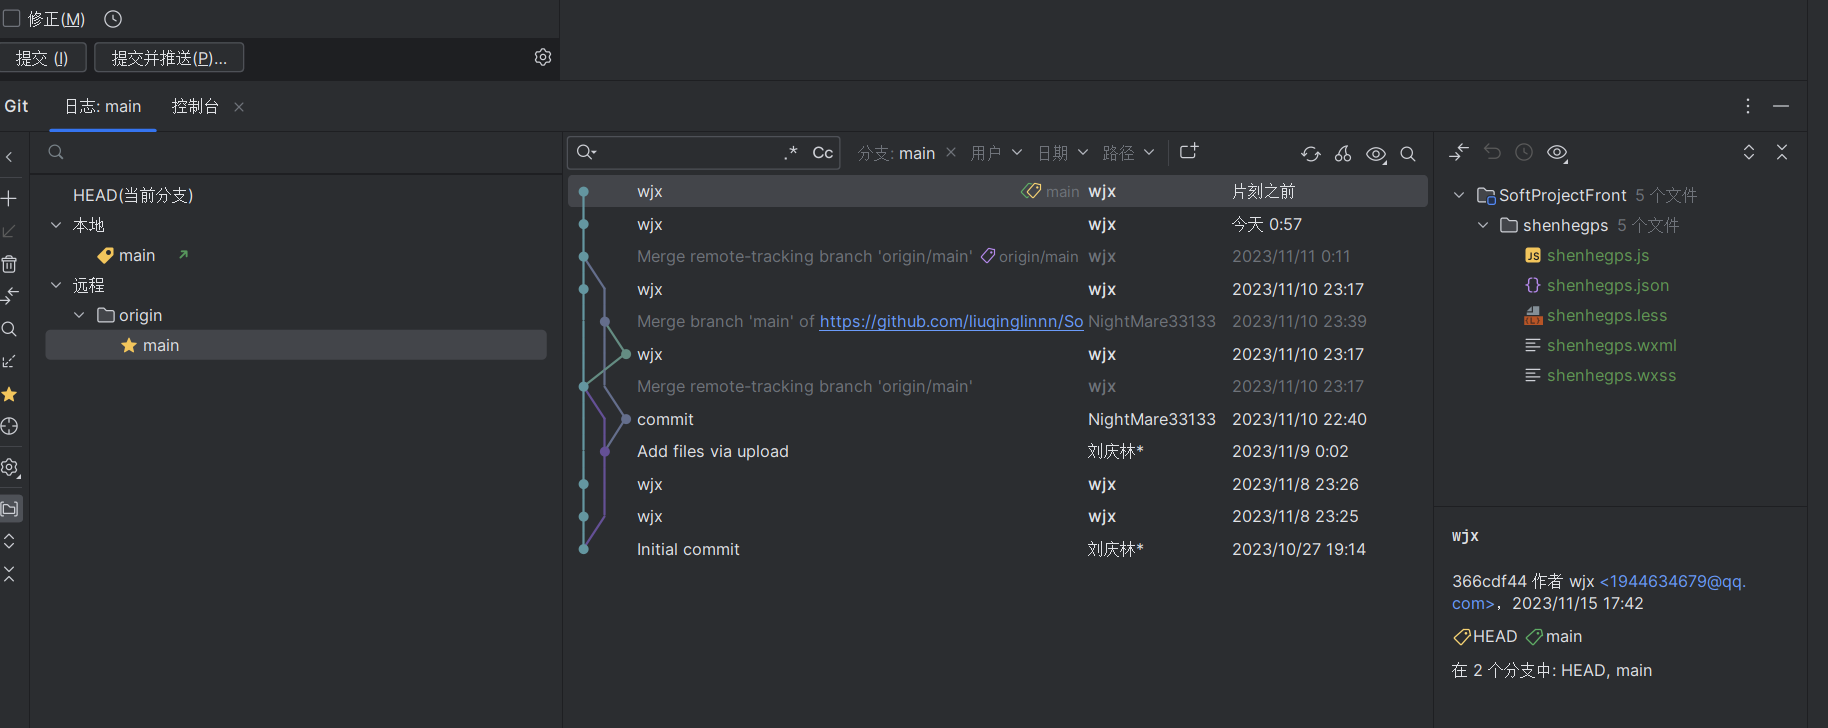
Task: Switch to the 日志: main tab
Action: pos(103,106)
